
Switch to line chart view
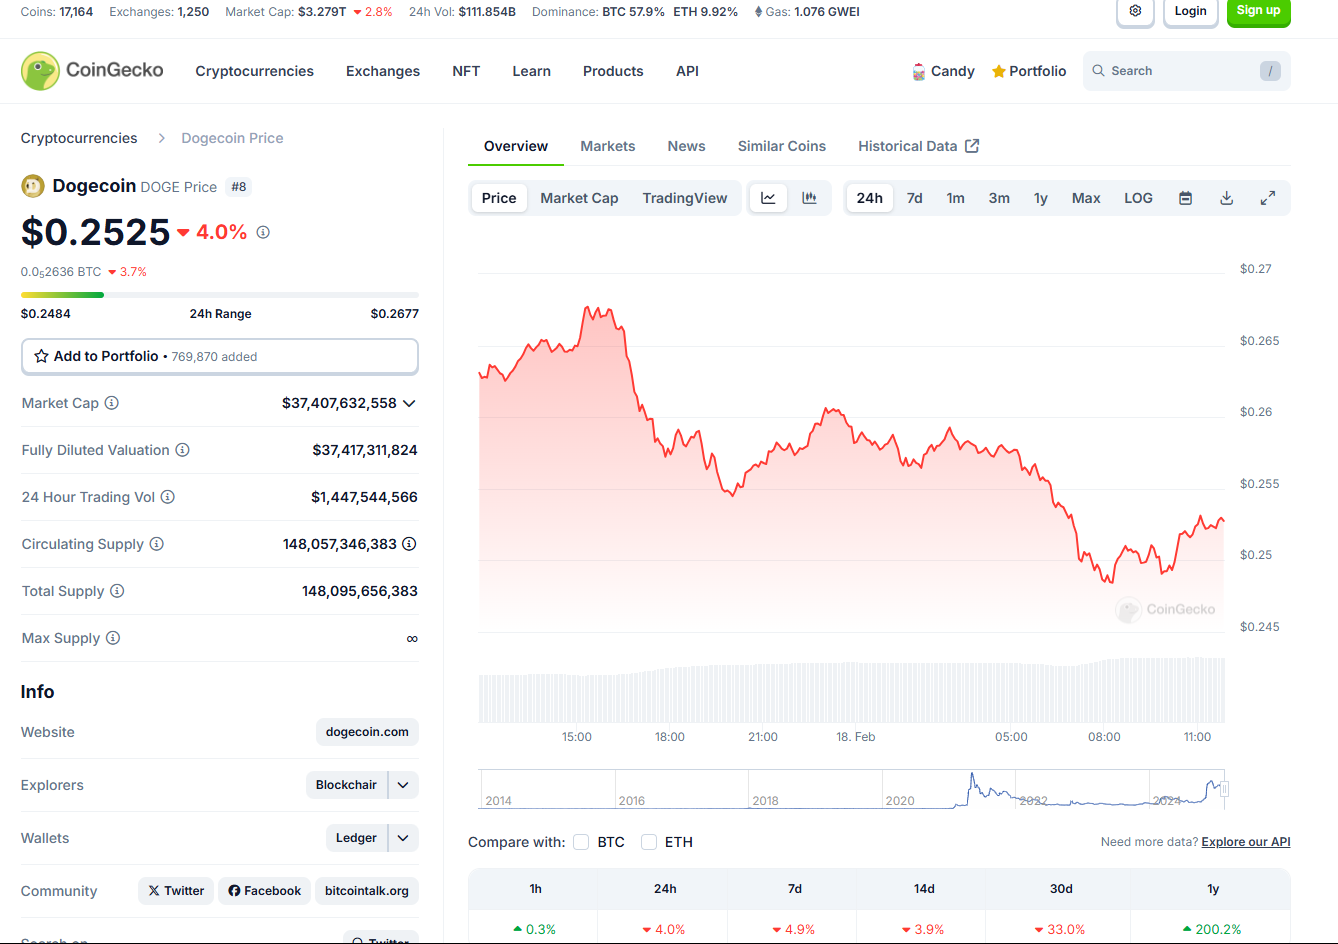point(768,198)
